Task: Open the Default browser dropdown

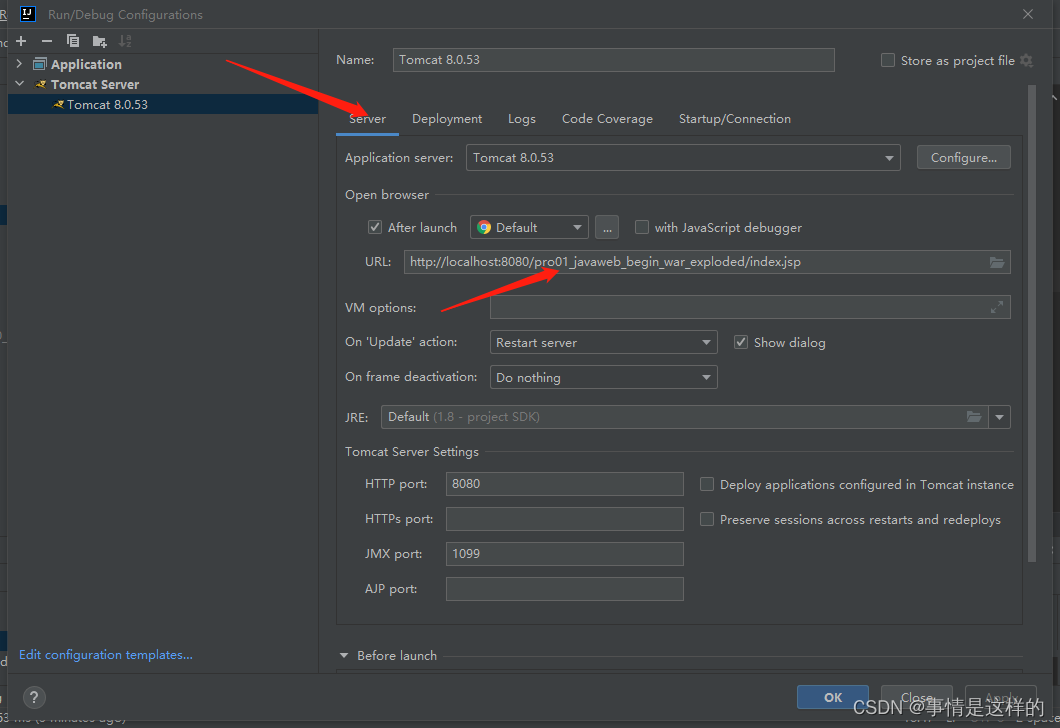Action: [x=529, y=227]
